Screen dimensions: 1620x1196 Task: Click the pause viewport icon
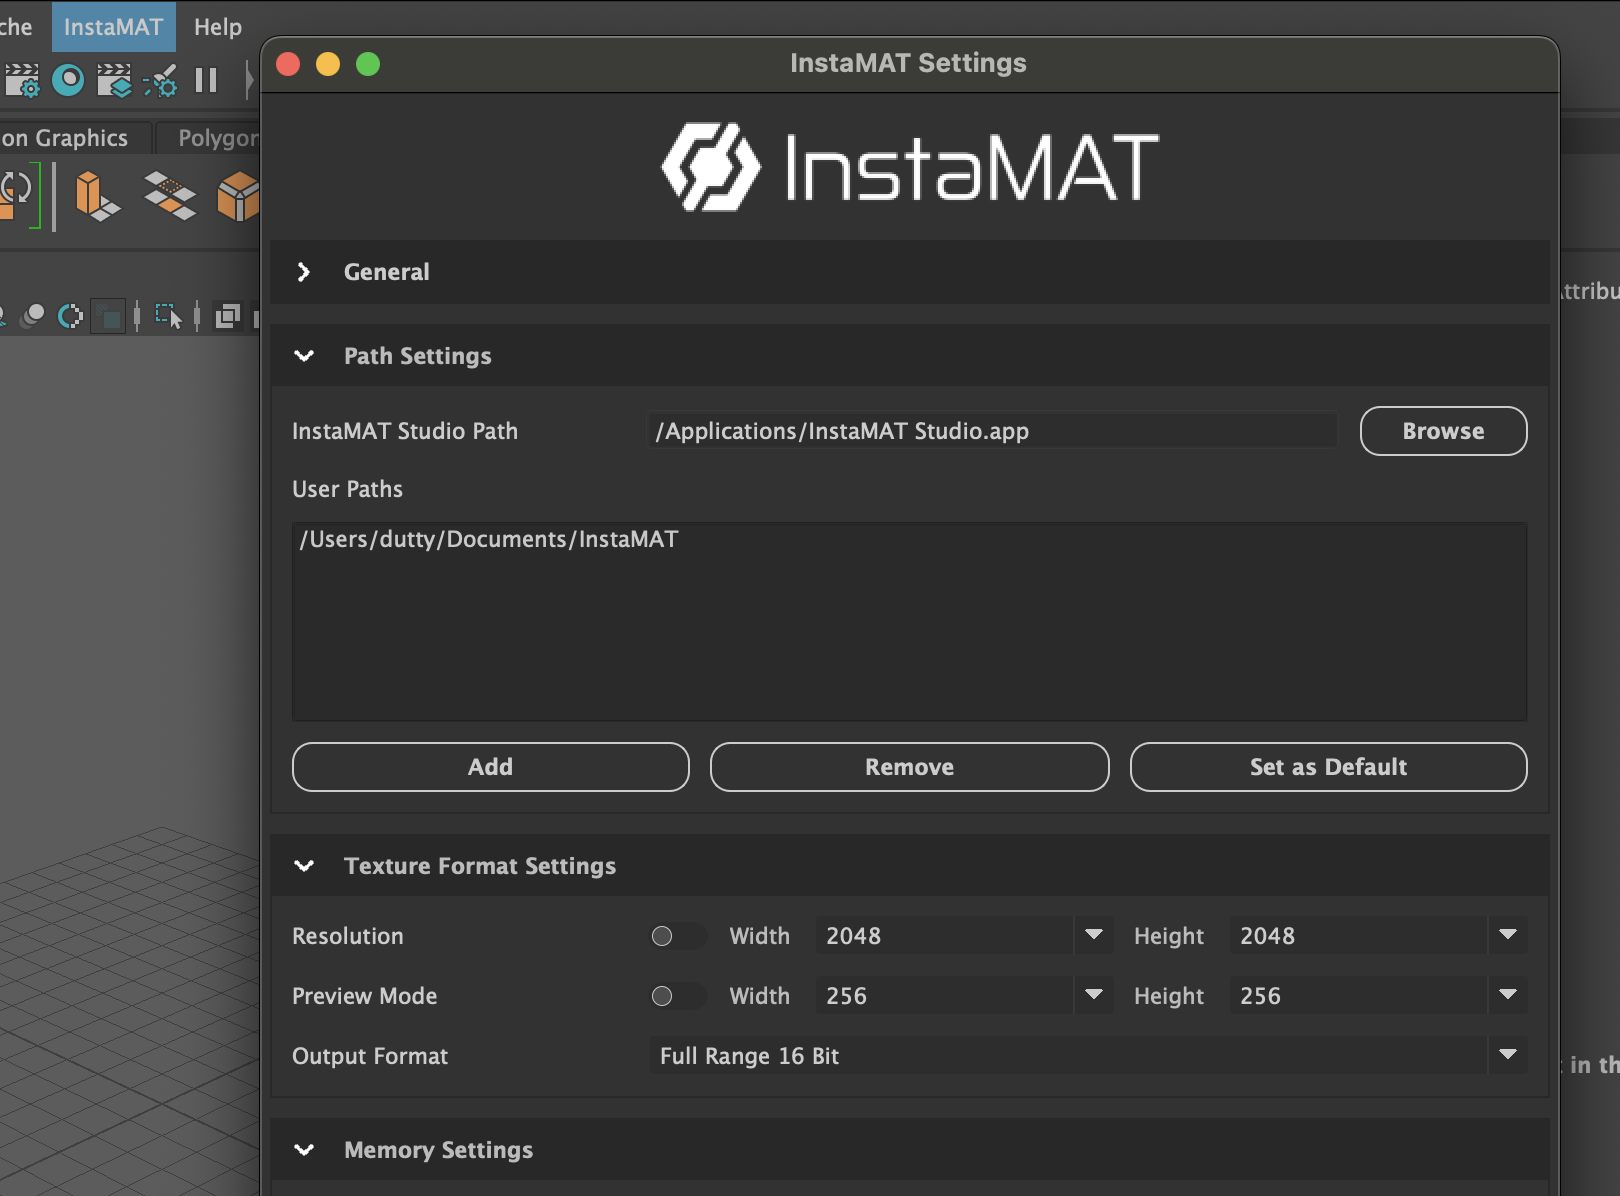point(206,80)
